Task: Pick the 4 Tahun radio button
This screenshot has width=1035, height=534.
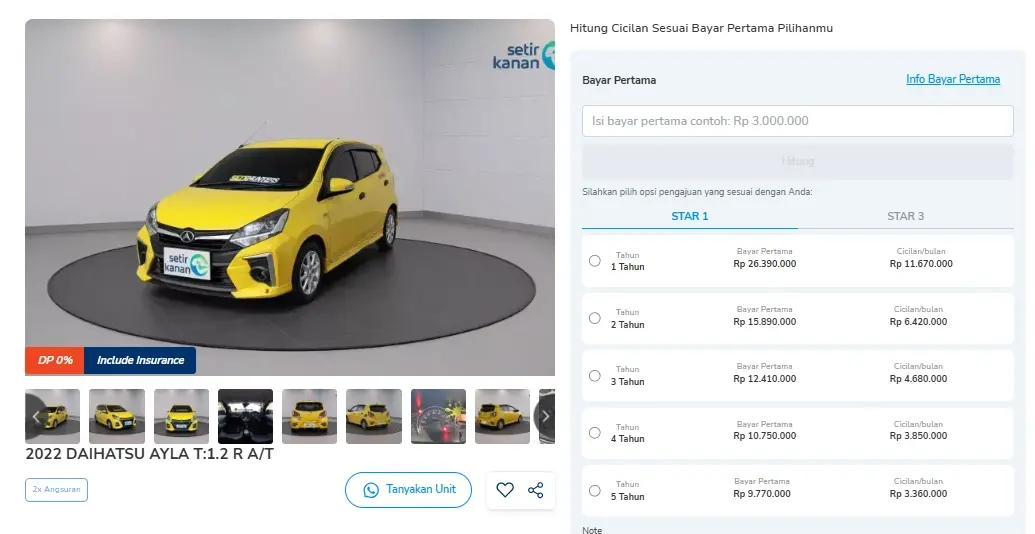Action: point(595,433)
